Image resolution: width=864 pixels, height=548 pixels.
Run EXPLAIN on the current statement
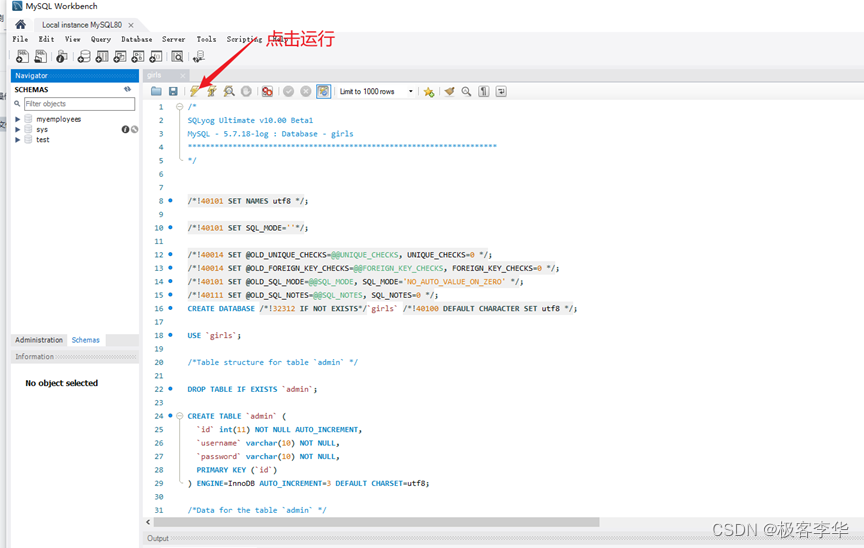coord(229,91)
